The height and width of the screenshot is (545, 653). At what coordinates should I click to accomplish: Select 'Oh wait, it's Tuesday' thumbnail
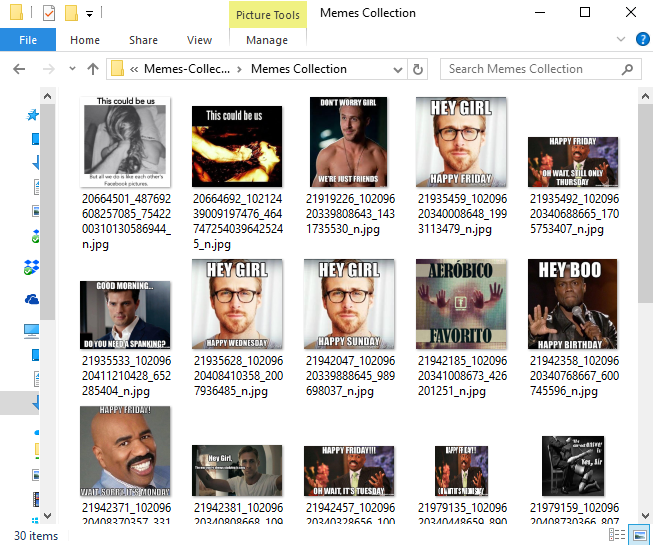[x=349, y=471]
